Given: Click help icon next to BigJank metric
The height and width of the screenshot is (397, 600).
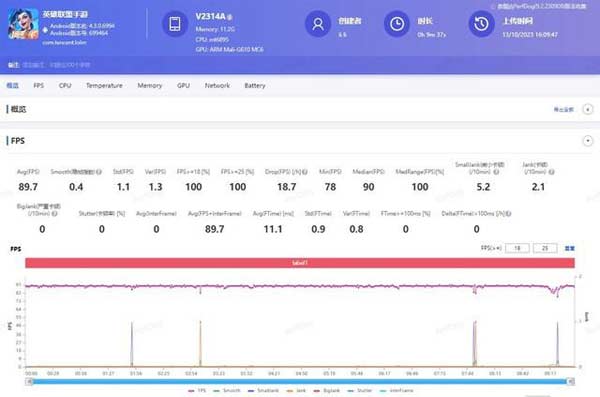Looking at the screenshot, I should click(54, 214).
